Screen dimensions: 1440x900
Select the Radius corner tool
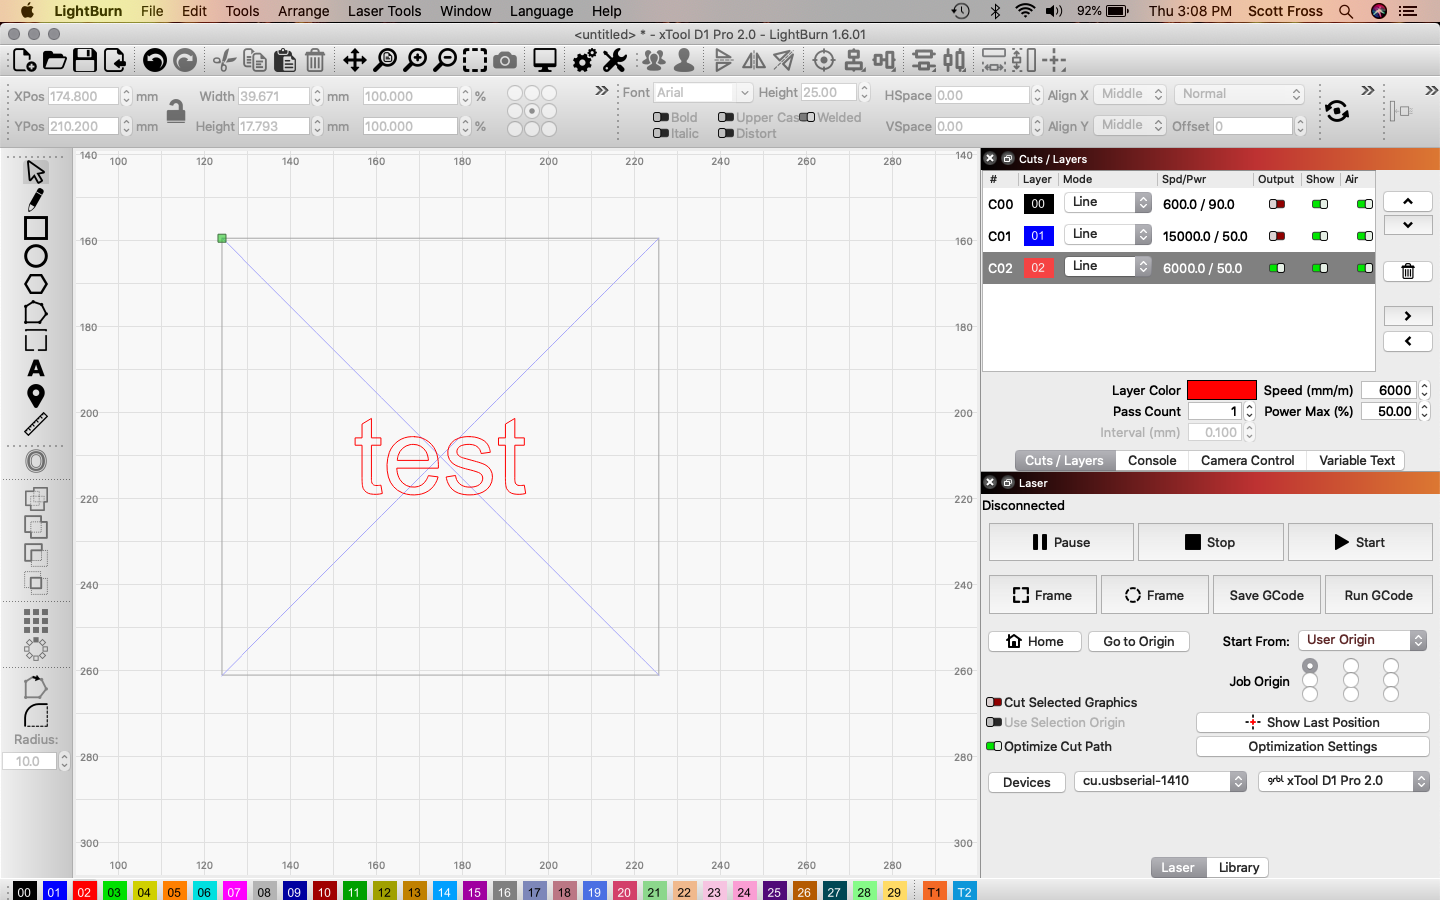[36, 715]
